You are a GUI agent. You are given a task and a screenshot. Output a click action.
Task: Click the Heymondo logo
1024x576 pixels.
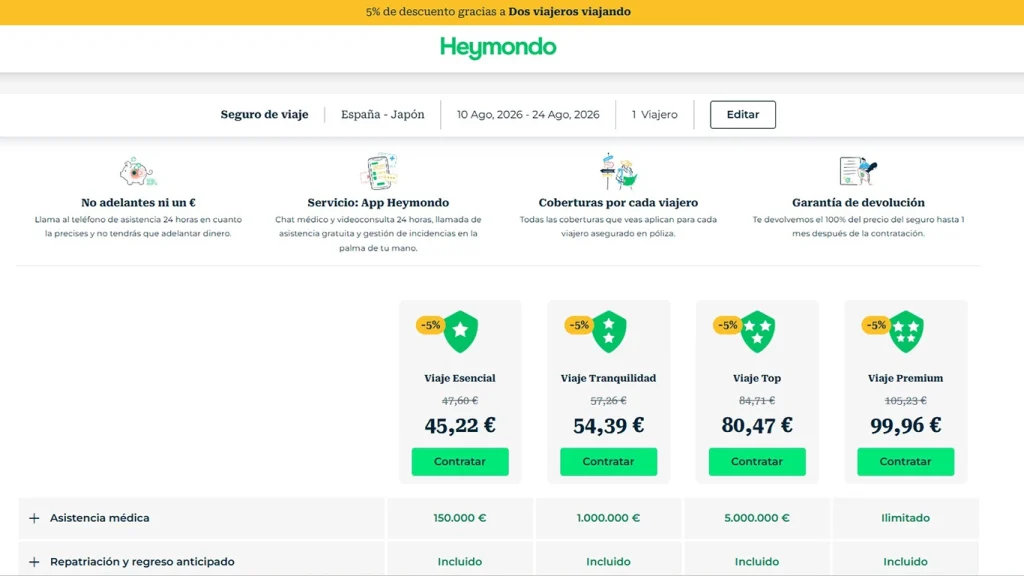[498, 48]
